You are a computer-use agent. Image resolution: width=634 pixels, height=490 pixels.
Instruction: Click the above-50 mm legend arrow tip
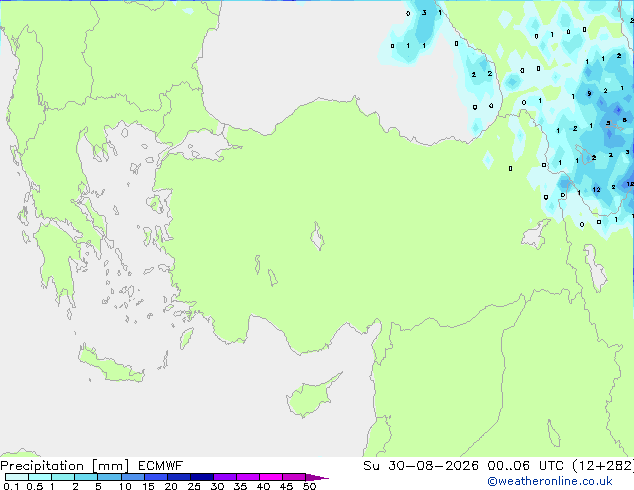(317, 477)
